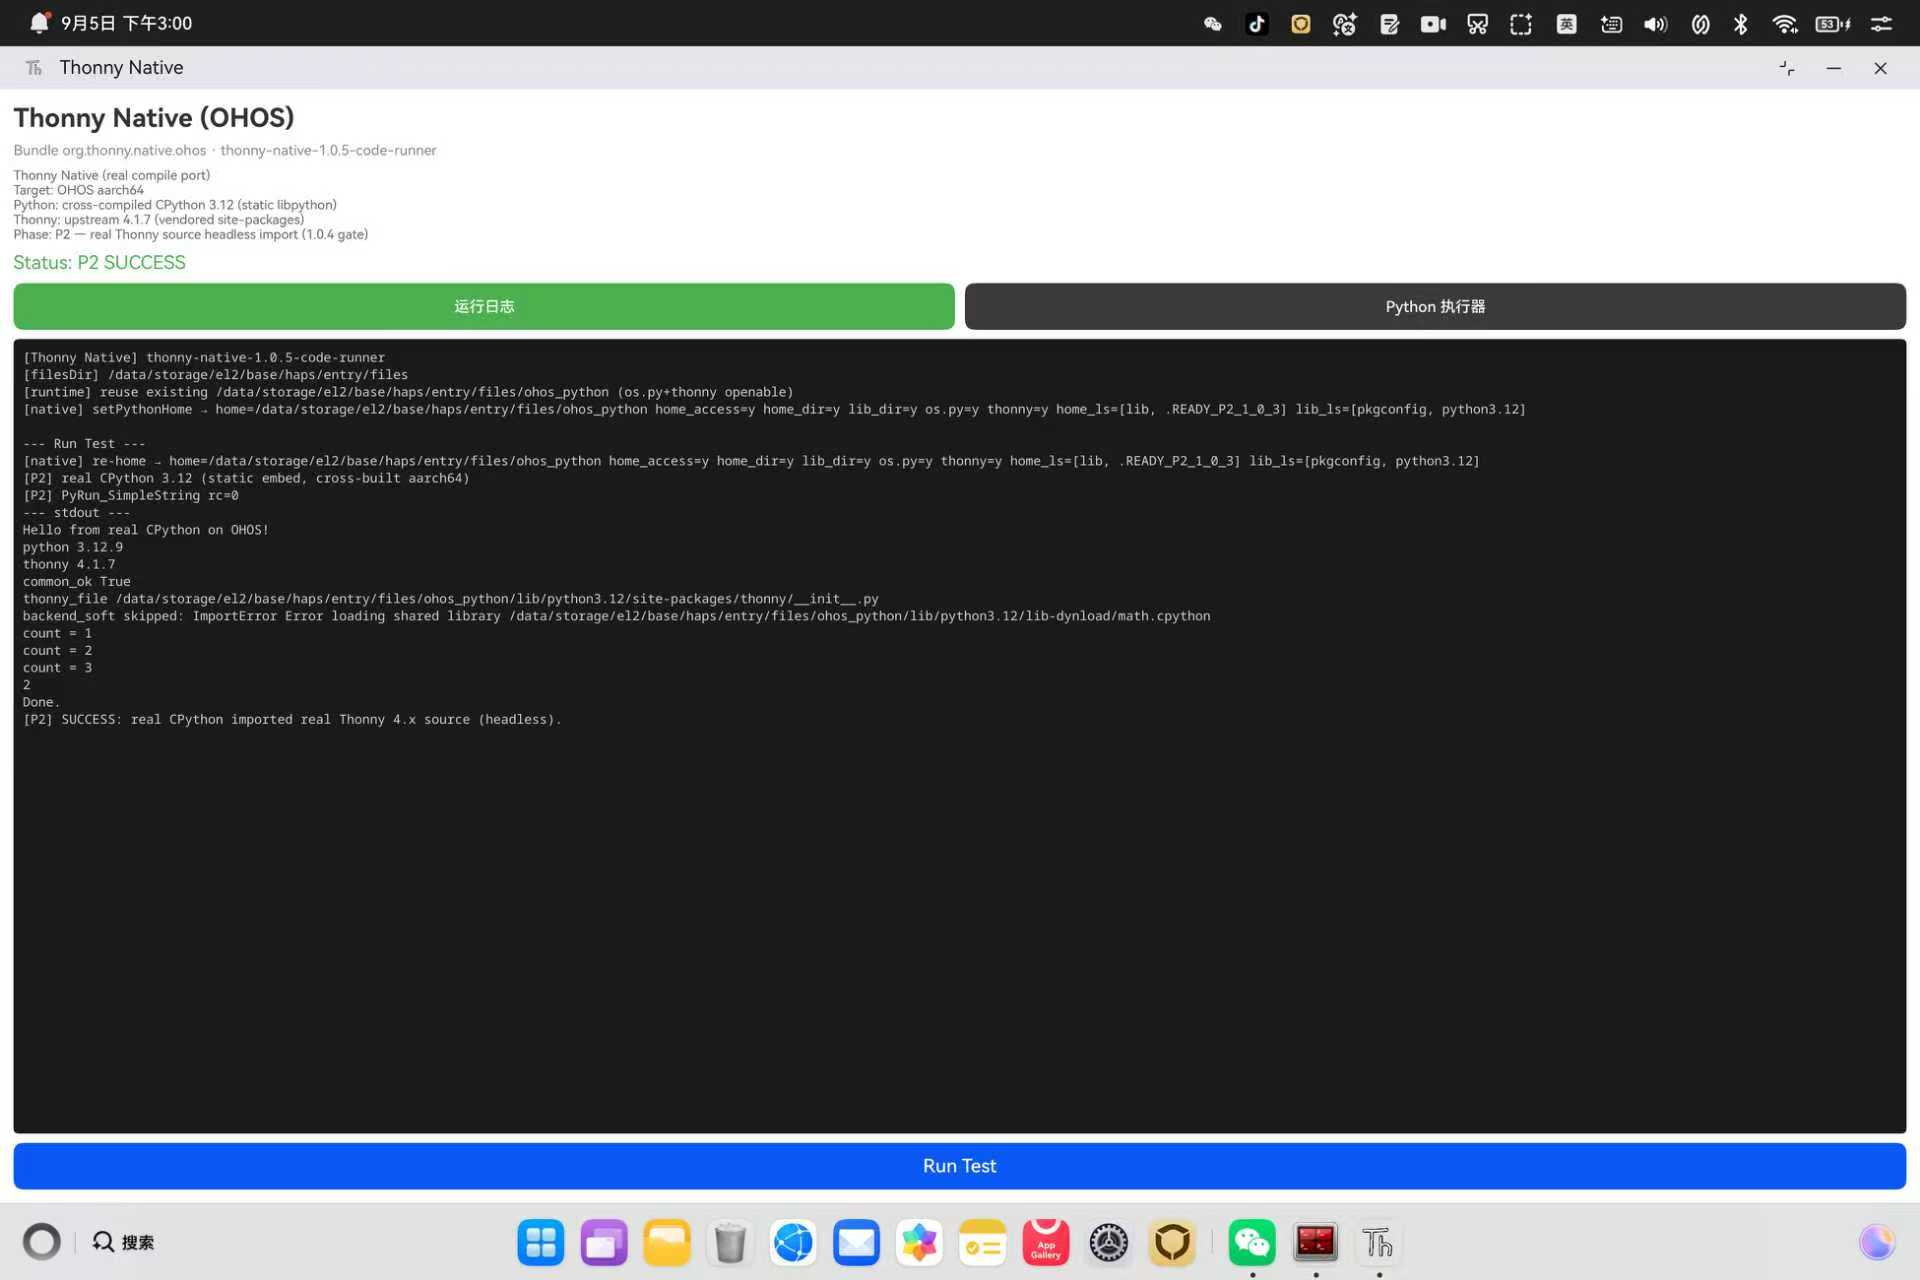
Task: Open the launcher circle button in the dock
Action: pos(42,1242)
